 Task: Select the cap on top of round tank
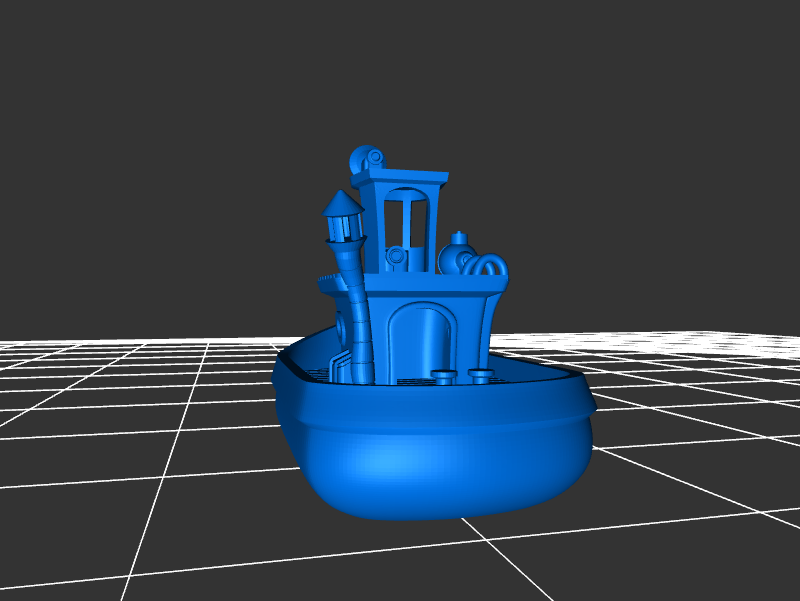point(459,237)
